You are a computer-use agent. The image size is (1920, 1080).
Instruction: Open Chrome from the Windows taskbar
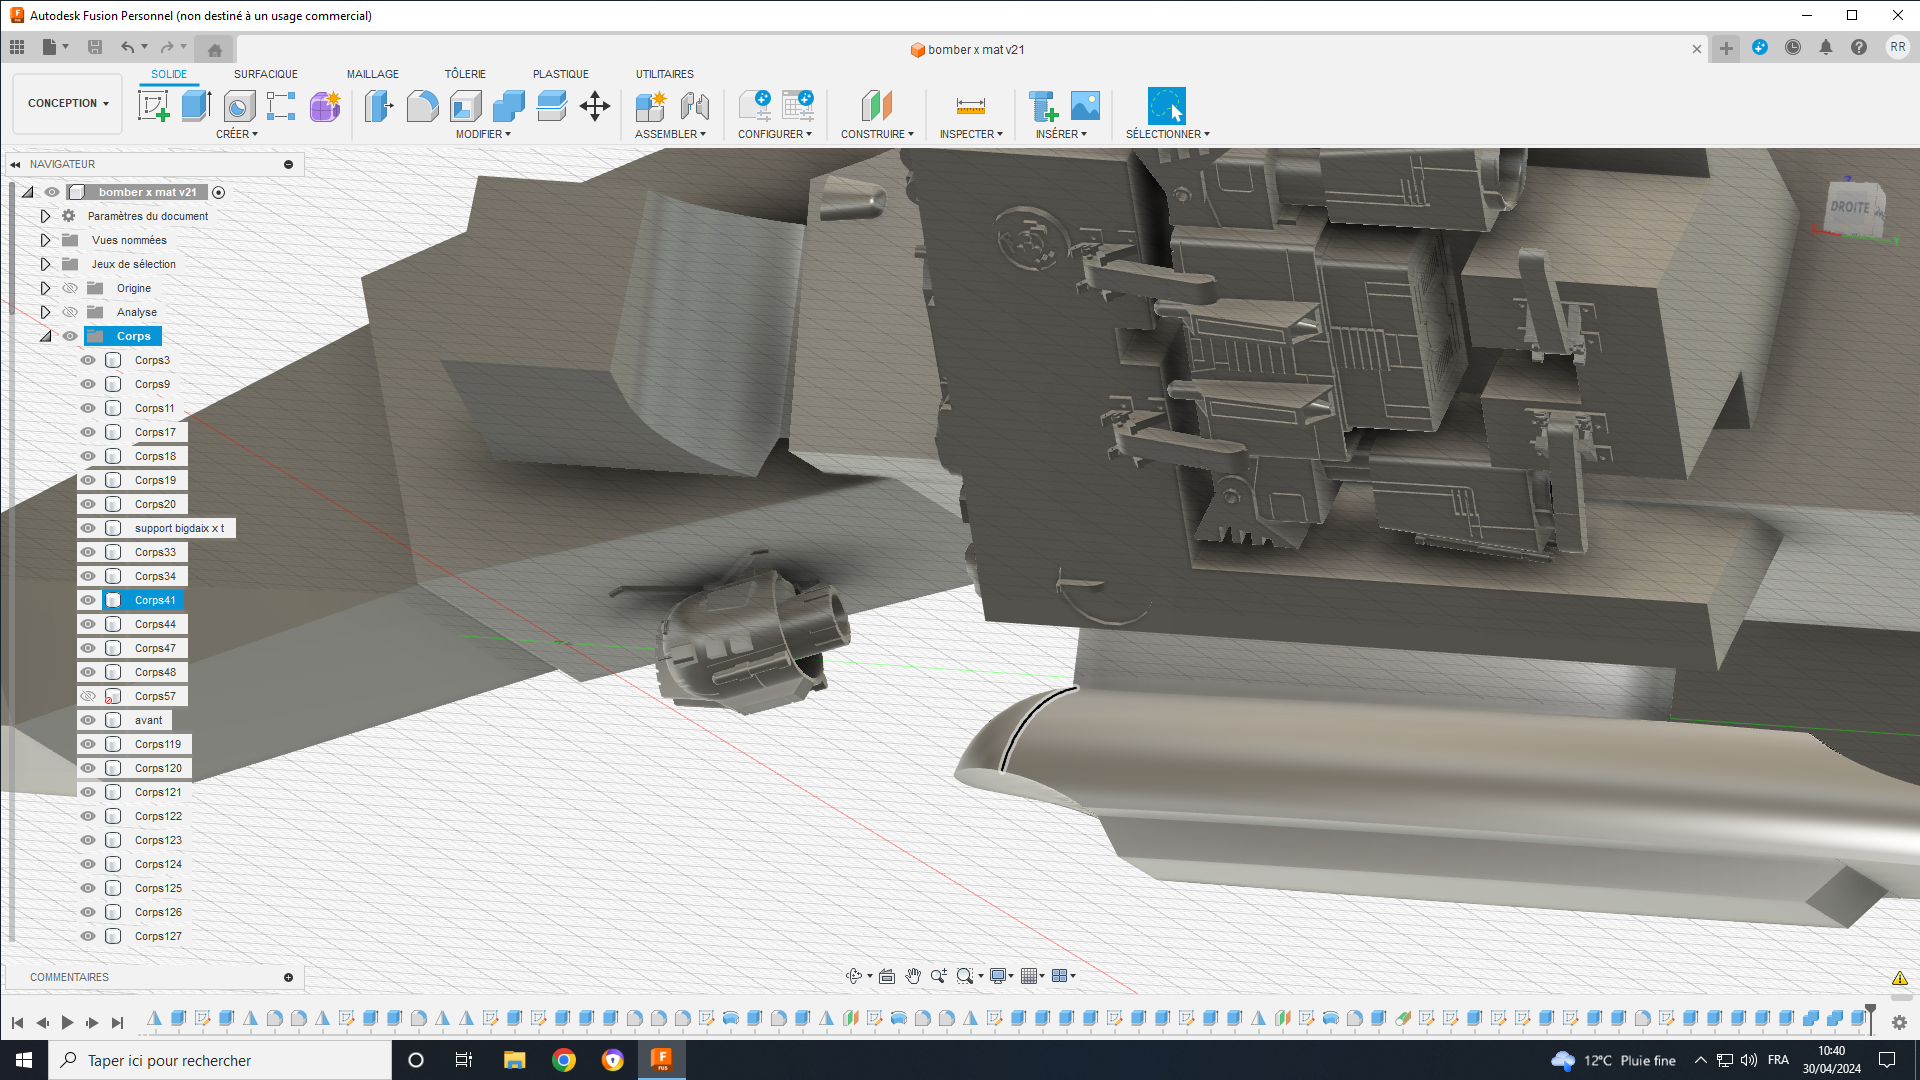[564, 1060]
